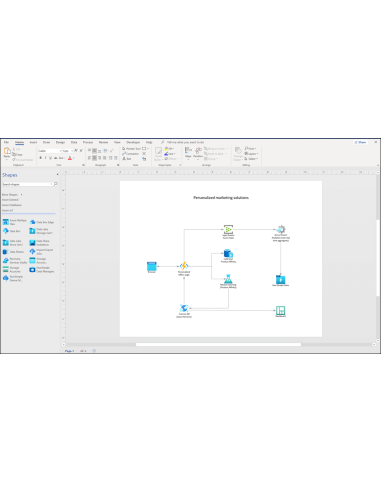
Task: Switch to the Page-1 sheet tab
Action: click(x=69, y=351)
